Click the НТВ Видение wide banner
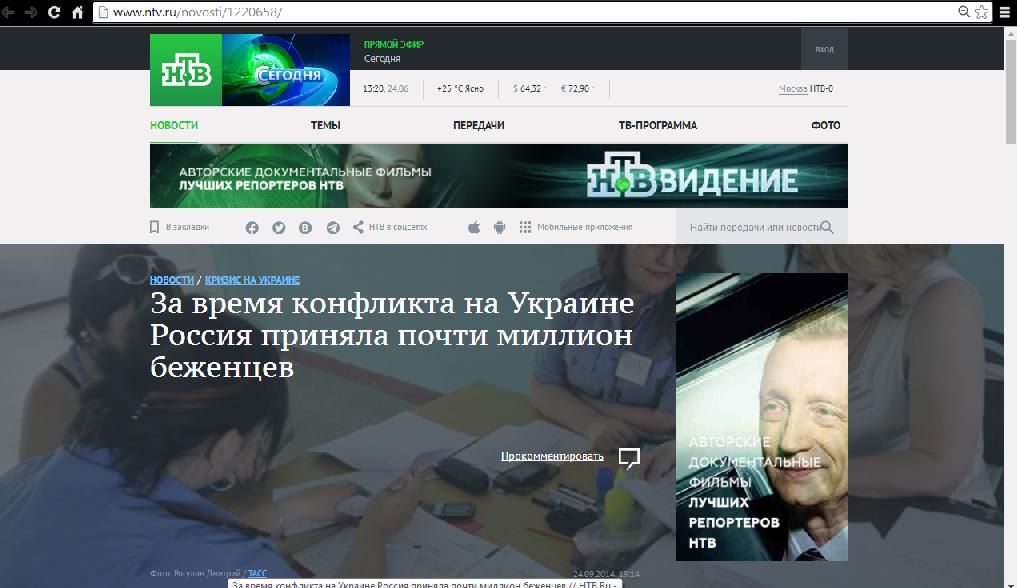Viewport: 1017px width, 588px height. 499,176
